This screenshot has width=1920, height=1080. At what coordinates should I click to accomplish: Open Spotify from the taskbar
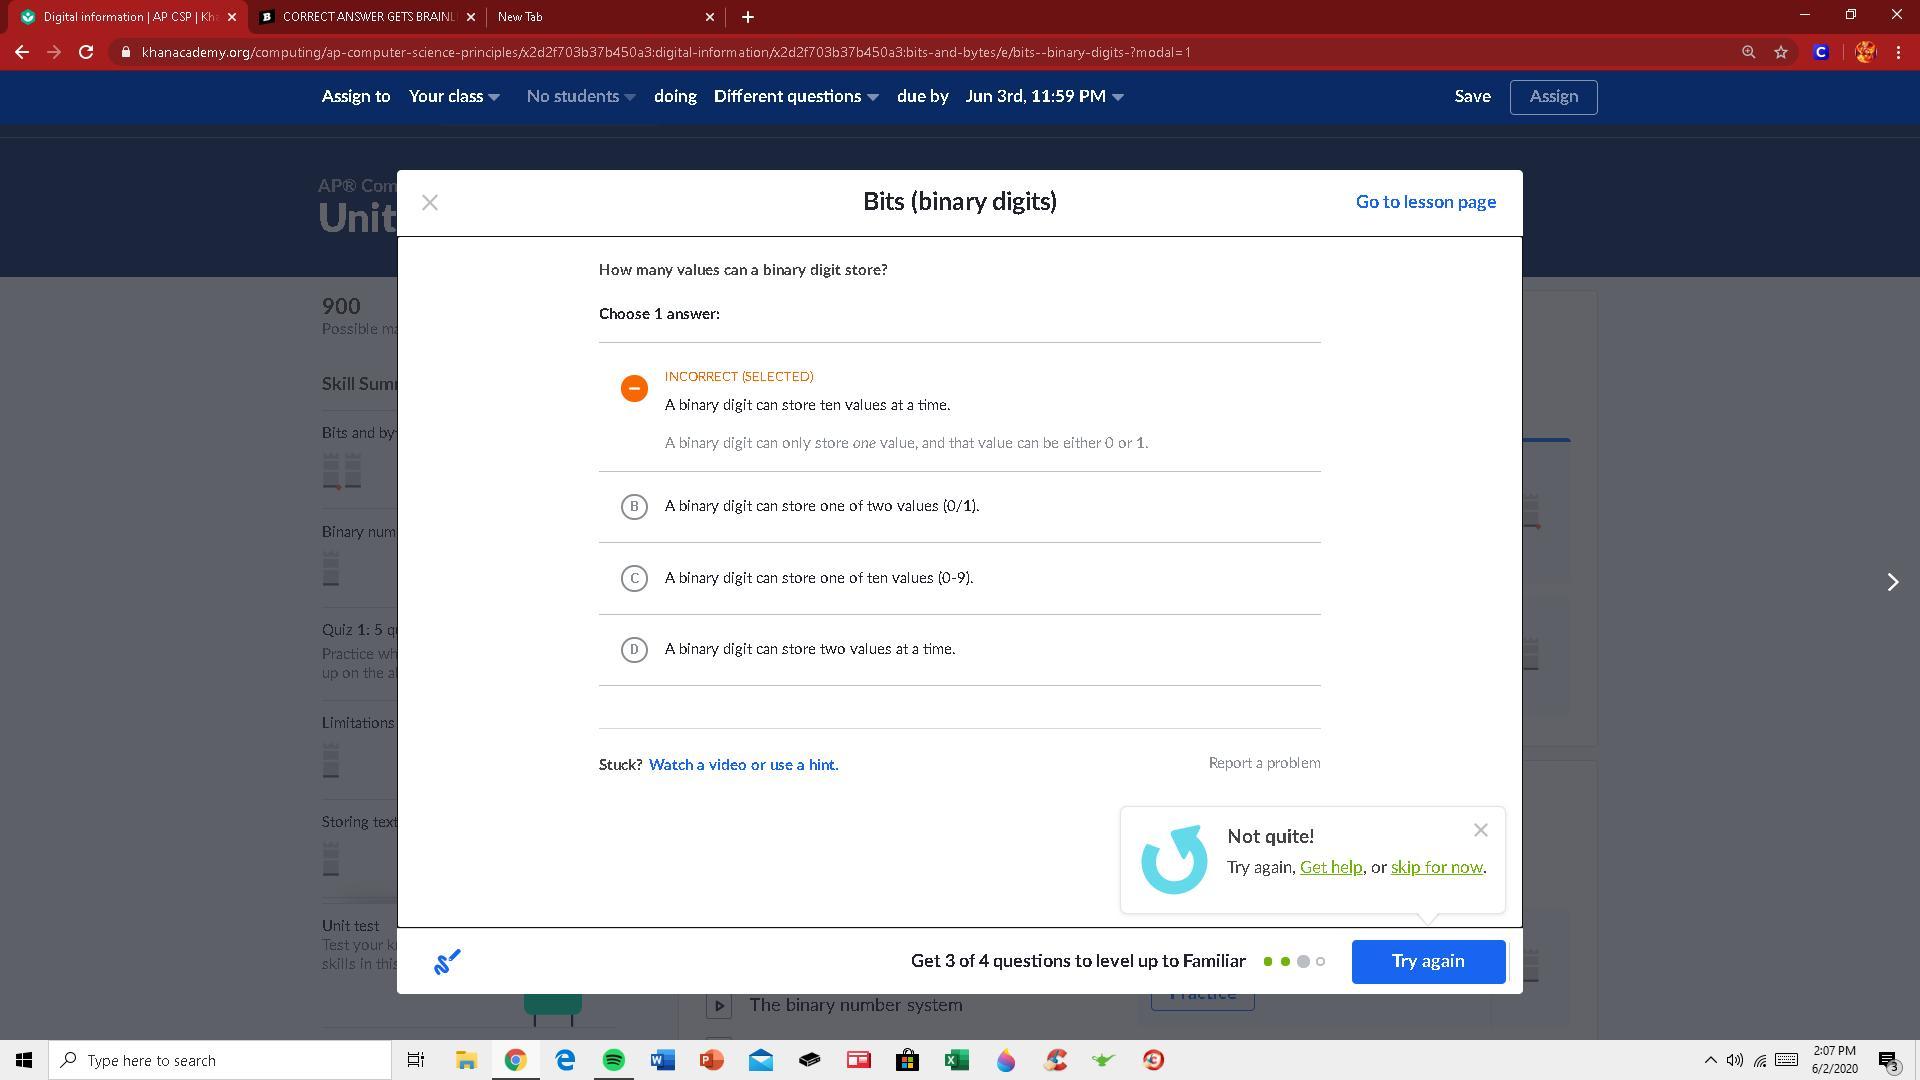pos(614,1060)
